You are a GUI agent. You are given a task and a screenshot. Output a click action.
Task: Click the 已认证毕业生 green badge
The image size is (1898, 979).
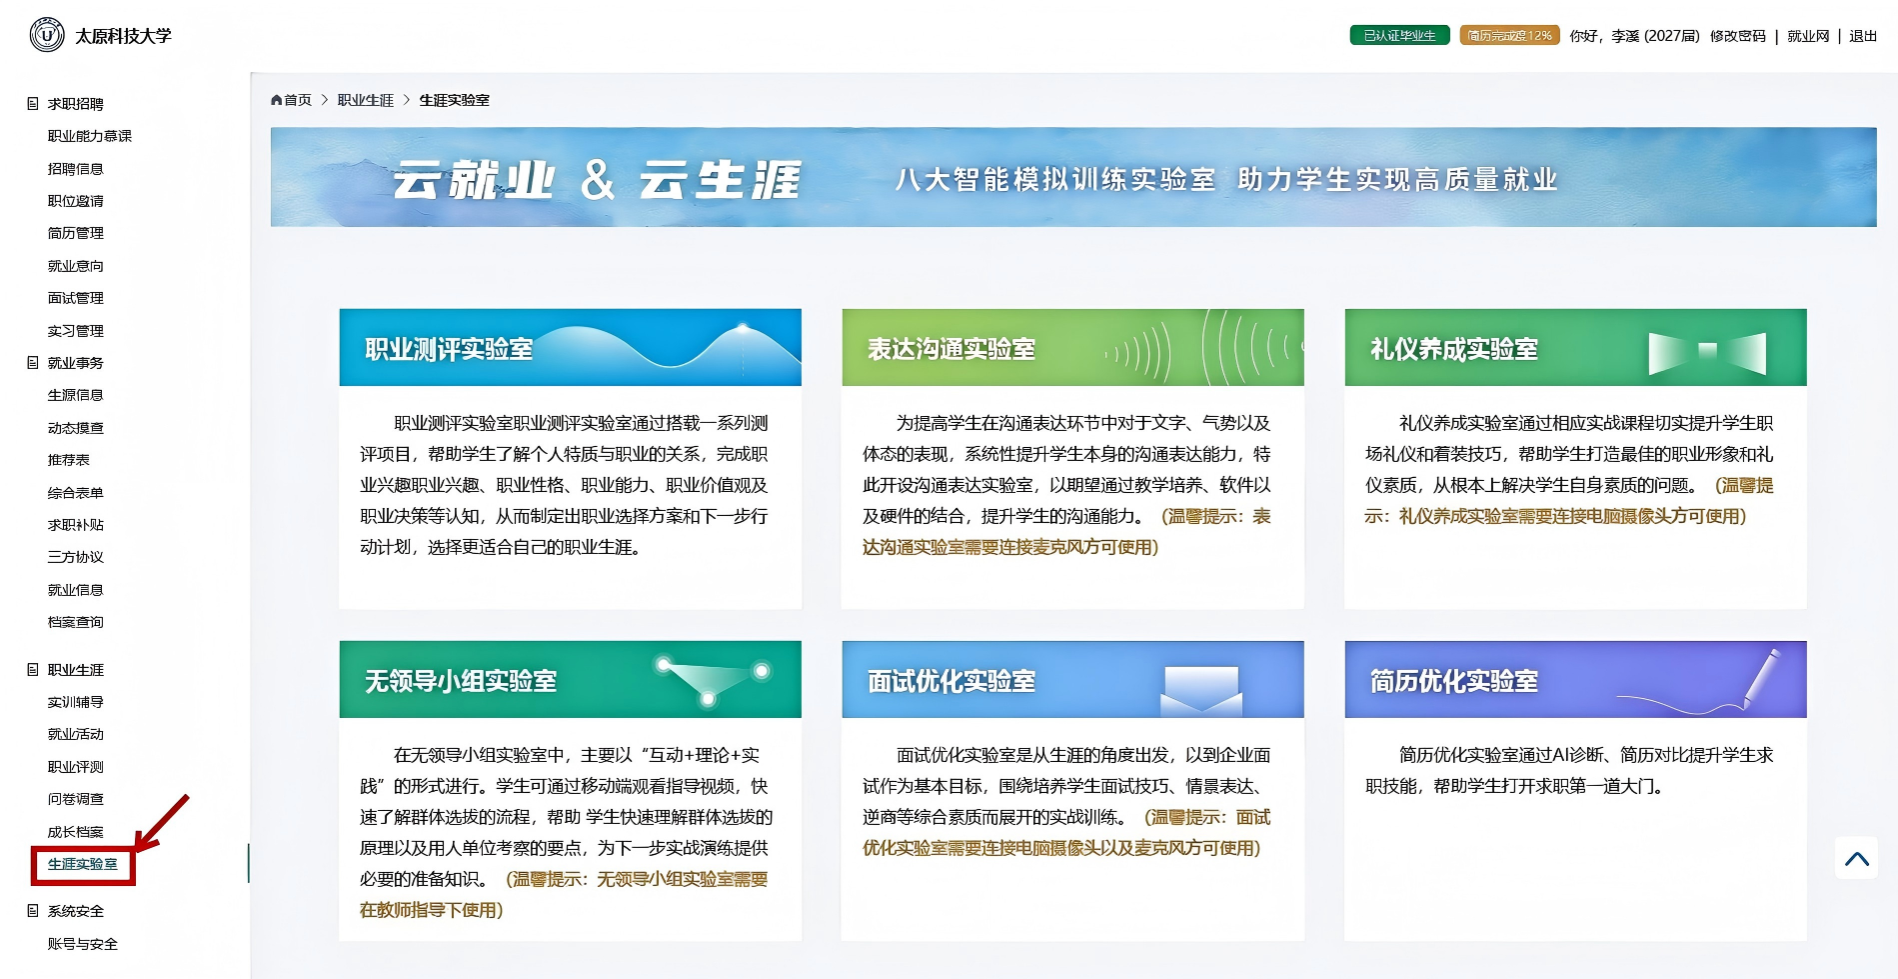coord(1399,36)
